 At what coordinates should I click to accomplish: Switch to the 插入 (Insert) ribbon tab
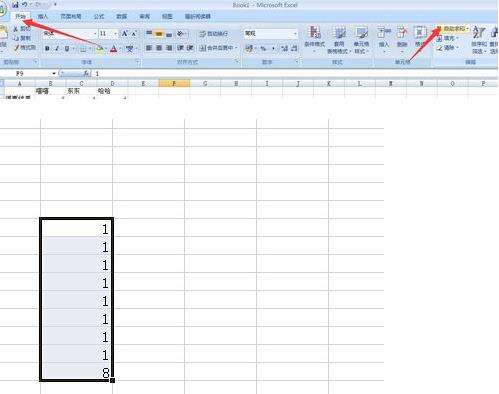(x=43, y=16)
